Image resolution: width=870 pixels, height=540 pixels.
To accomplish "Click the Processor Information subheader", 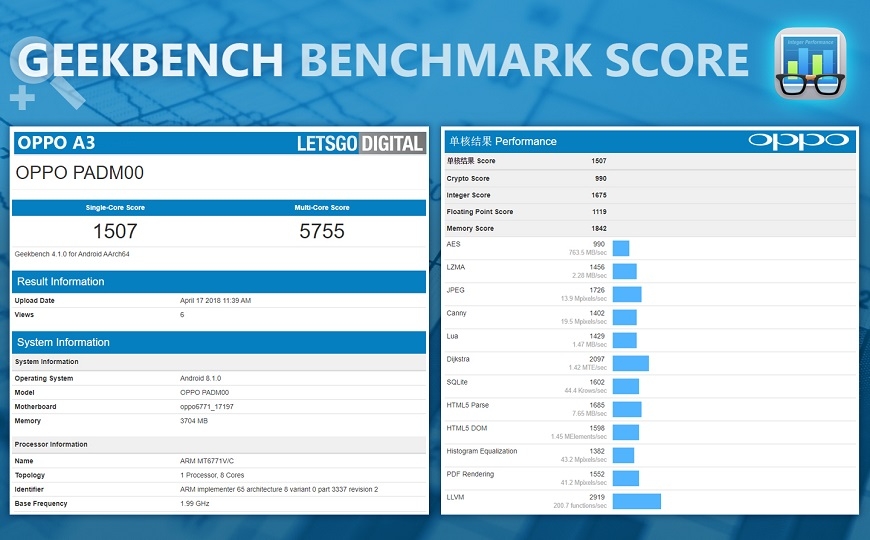I will 51,445.
